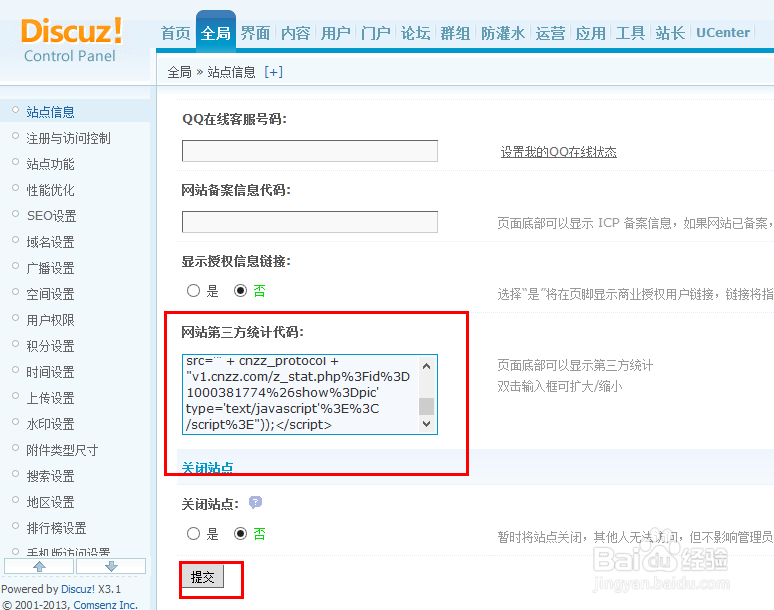Click 站点信息 in the breadcrumb
The image size is (774, 610).
tap(231, 72)
